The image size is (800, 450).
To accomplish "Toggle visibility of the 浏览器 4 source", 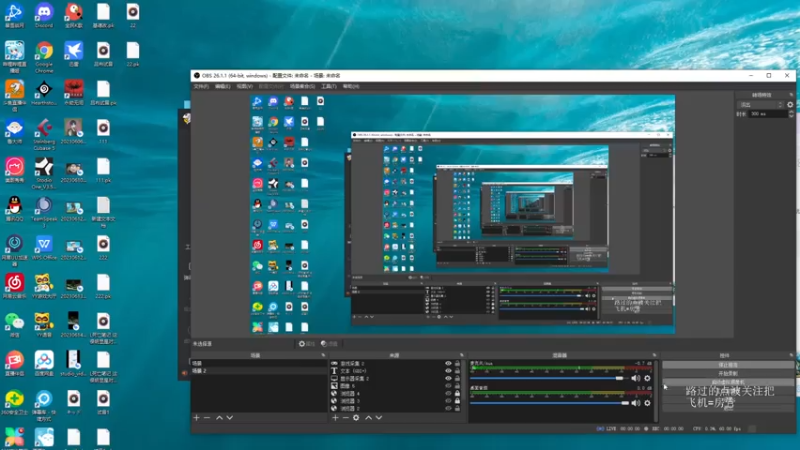I will 448,393.
